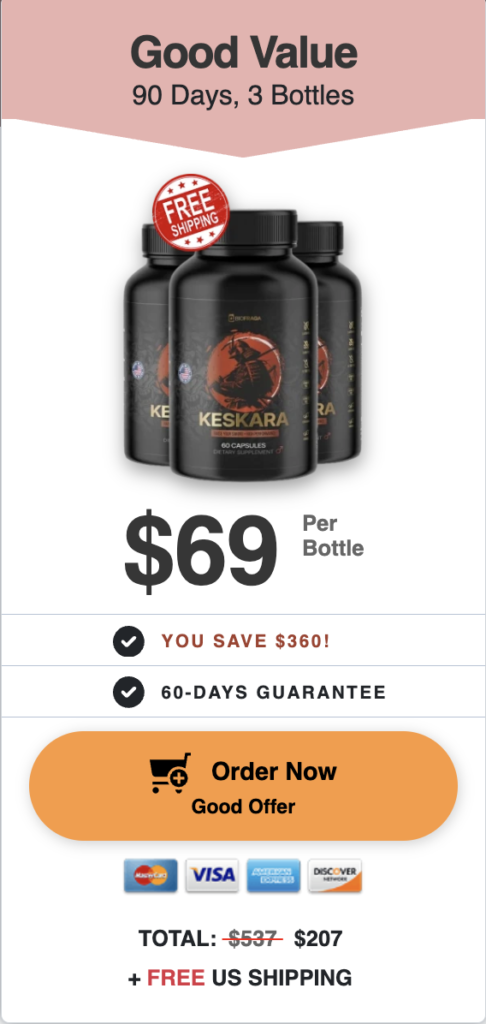This screenshot has width=486, height=1024.
Task: Click the right Keskara bottle
Action: pos(338,342)
